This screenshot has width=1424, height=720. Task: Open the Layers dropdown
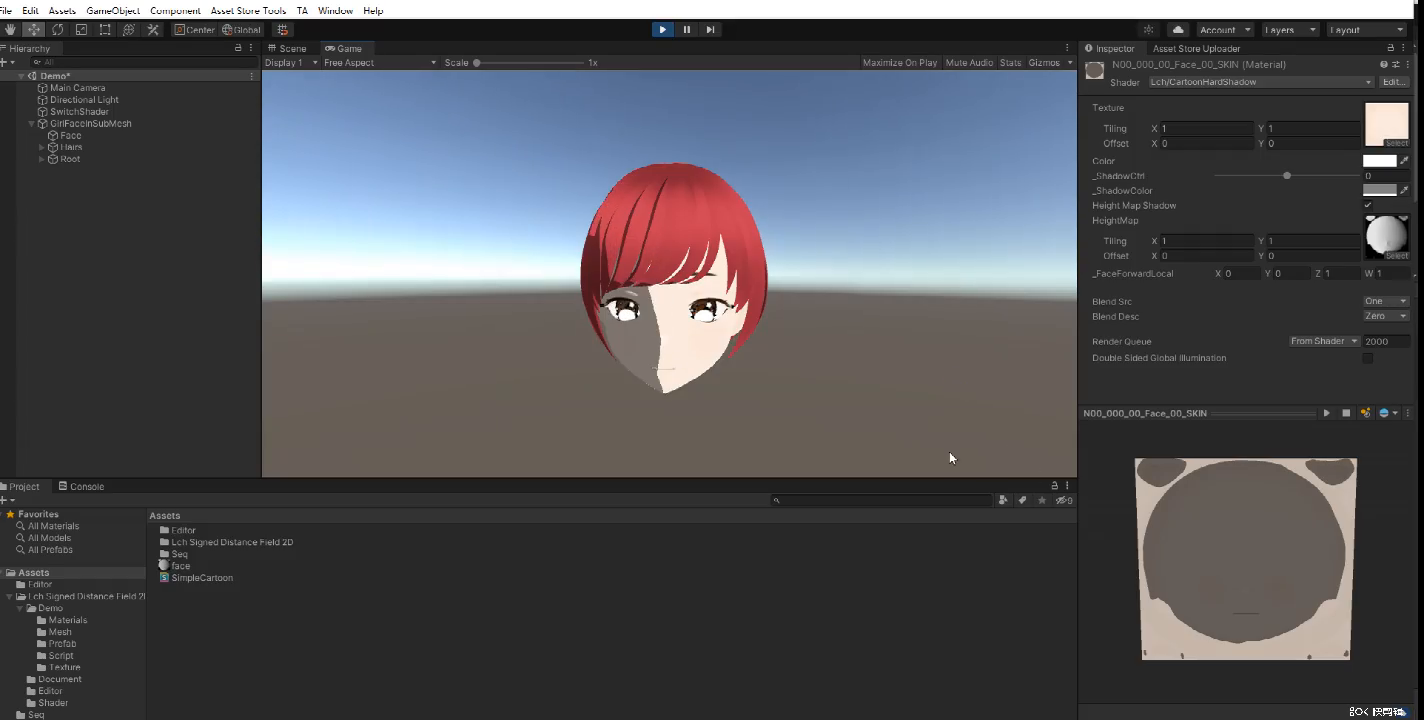click(x=1290, y=30)
